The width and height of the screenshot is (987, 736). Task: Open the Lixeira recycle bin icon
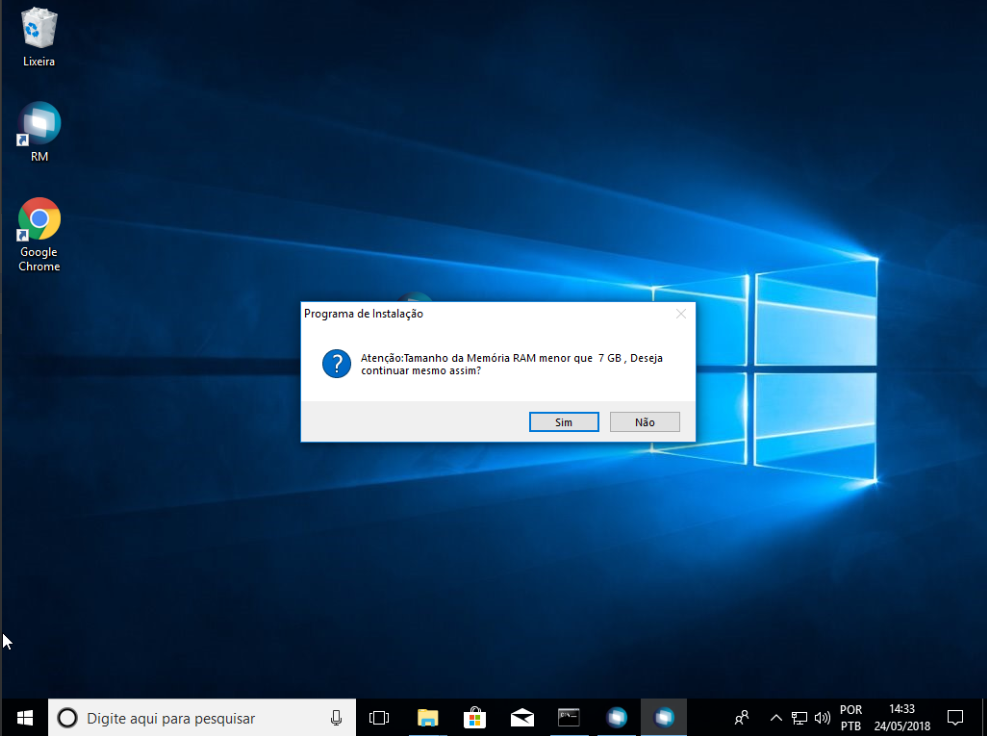click(x=39, y=38)
